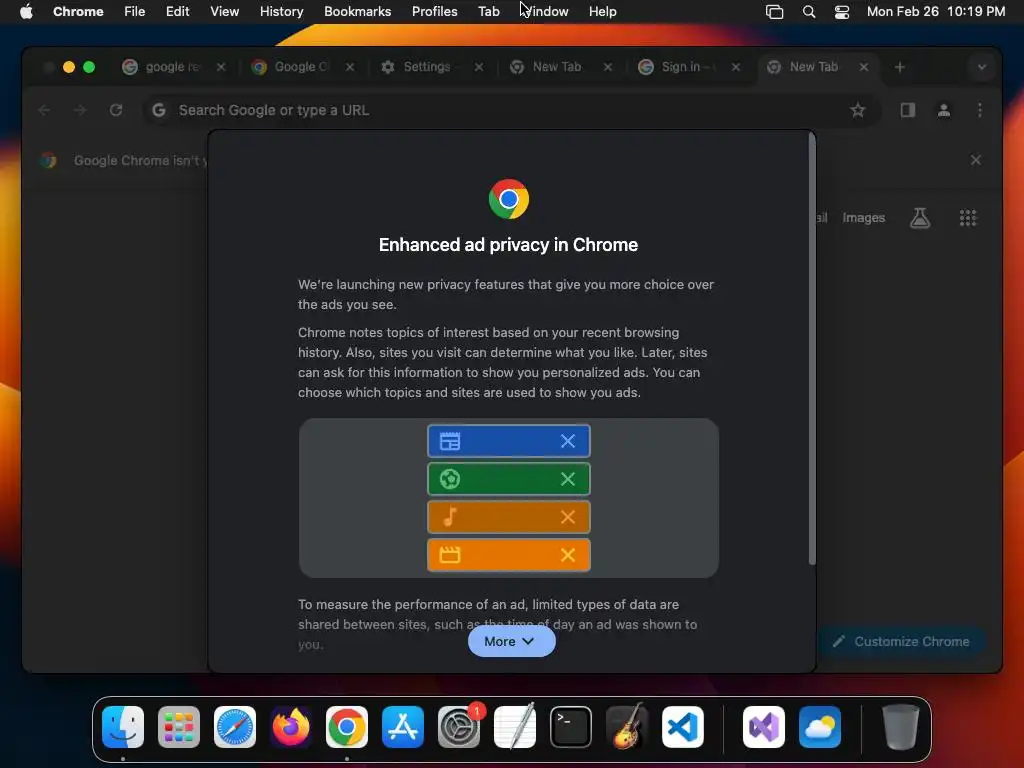Screen dimensions: 1024x768
Task: Close the 'Sign in' tab
Action: coord(736,67)
